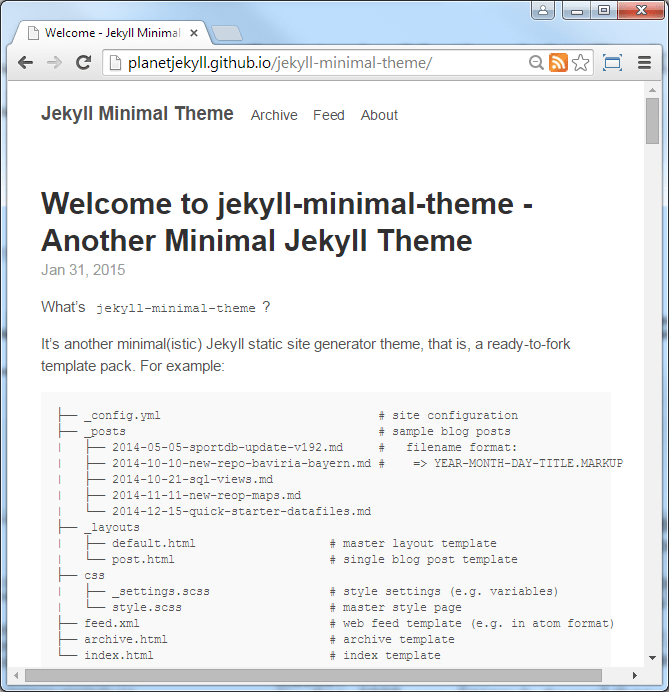Open the Jekyll Minimal Theme site title link
This screenshot has width=669, height=692.
tap(137, 114)
